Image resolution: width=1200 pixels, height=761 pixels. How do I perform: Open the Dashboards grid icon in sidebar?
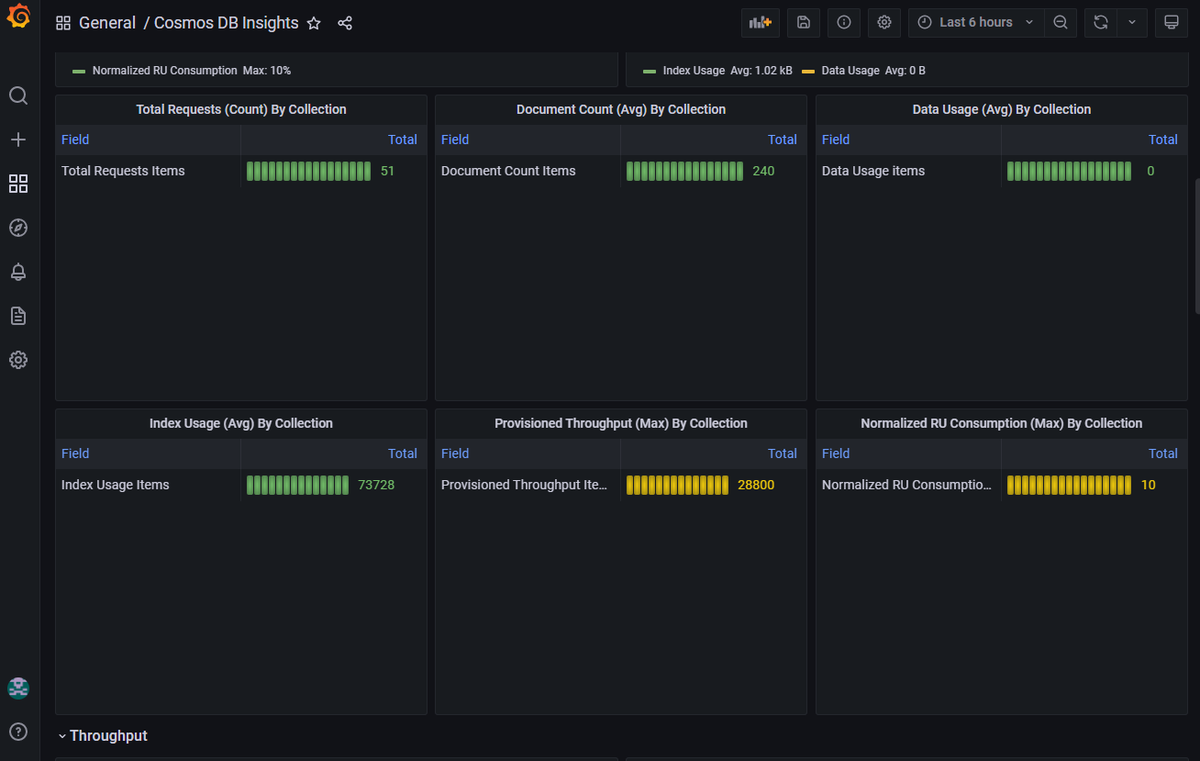pyautogui.click(x=18, y=184)
